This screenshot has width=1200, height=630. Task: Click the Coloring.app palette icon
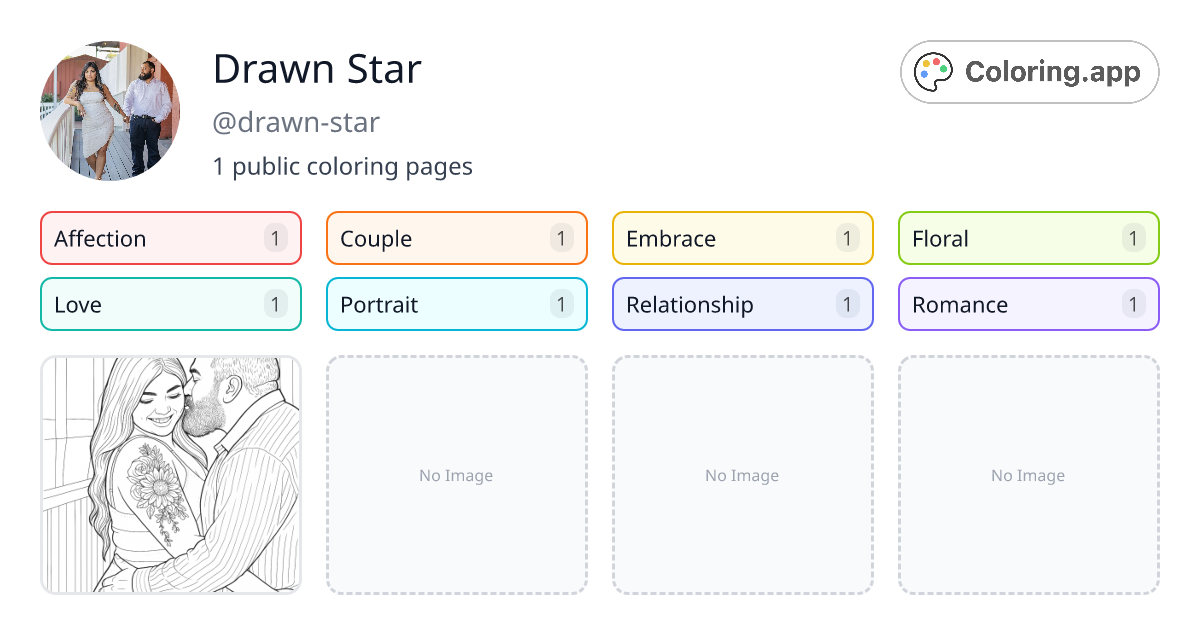pos(935,72)
